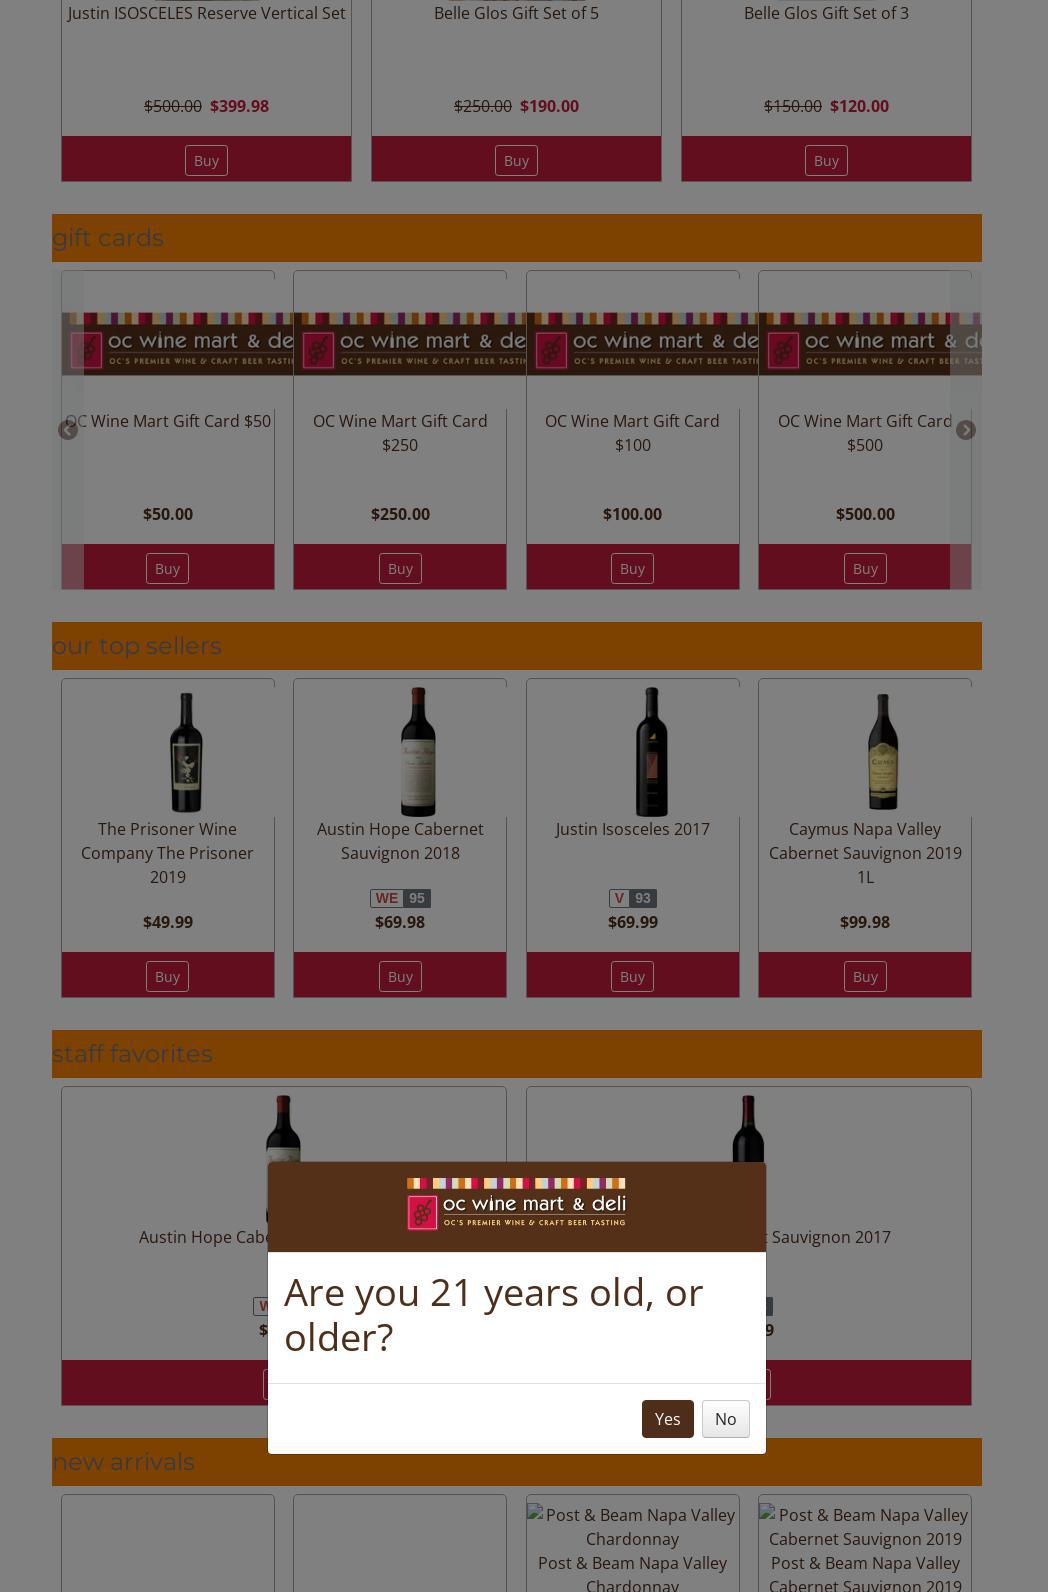The height and width of the screenshot is (1592, 1048).
Task: Click OC Wine Mart logo in age dialog
Action: pos(516,1205)
